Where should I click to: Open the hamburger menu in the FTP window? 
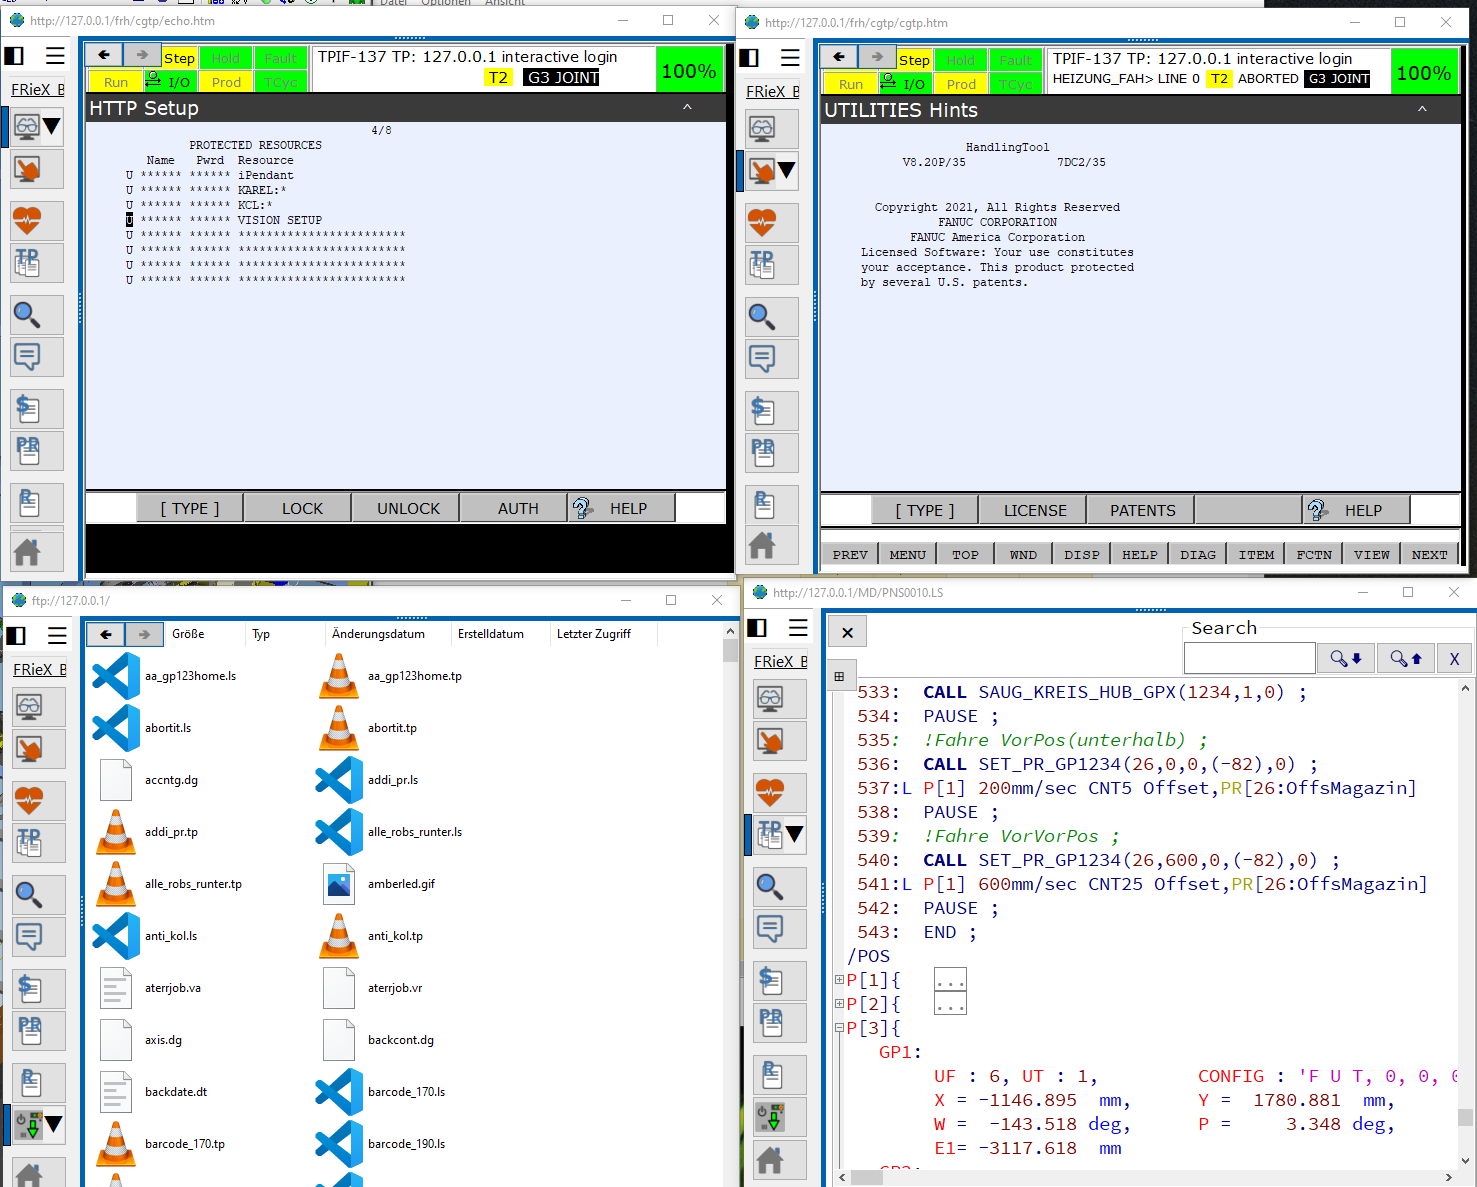[x=57, y=635]
